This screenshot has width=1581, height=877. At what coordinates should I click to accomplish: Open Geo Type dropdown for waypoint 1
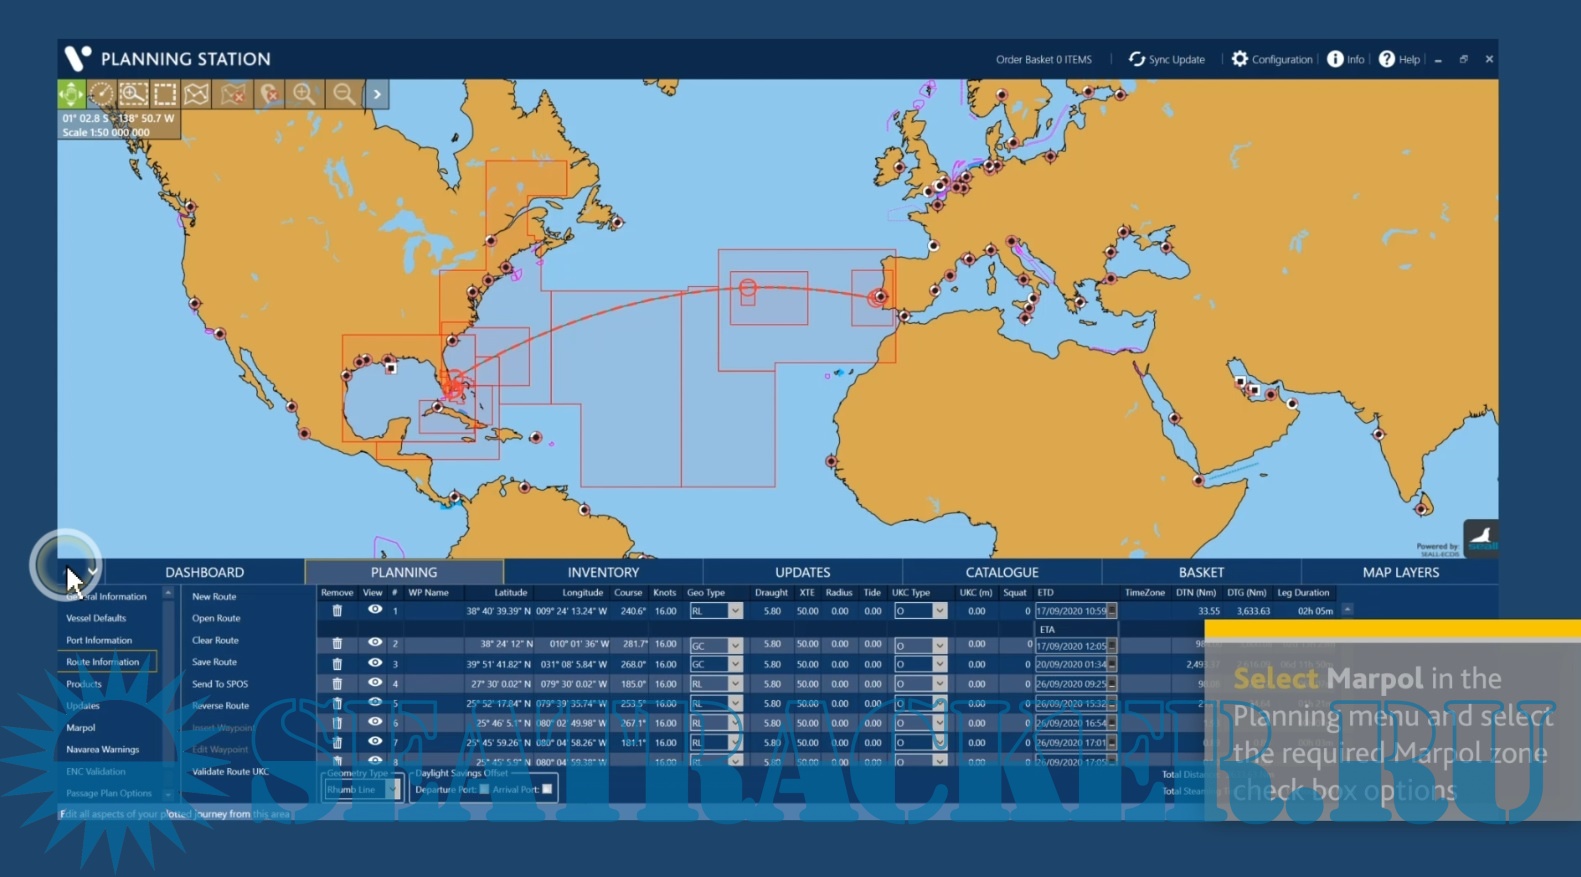click(735, 611)
